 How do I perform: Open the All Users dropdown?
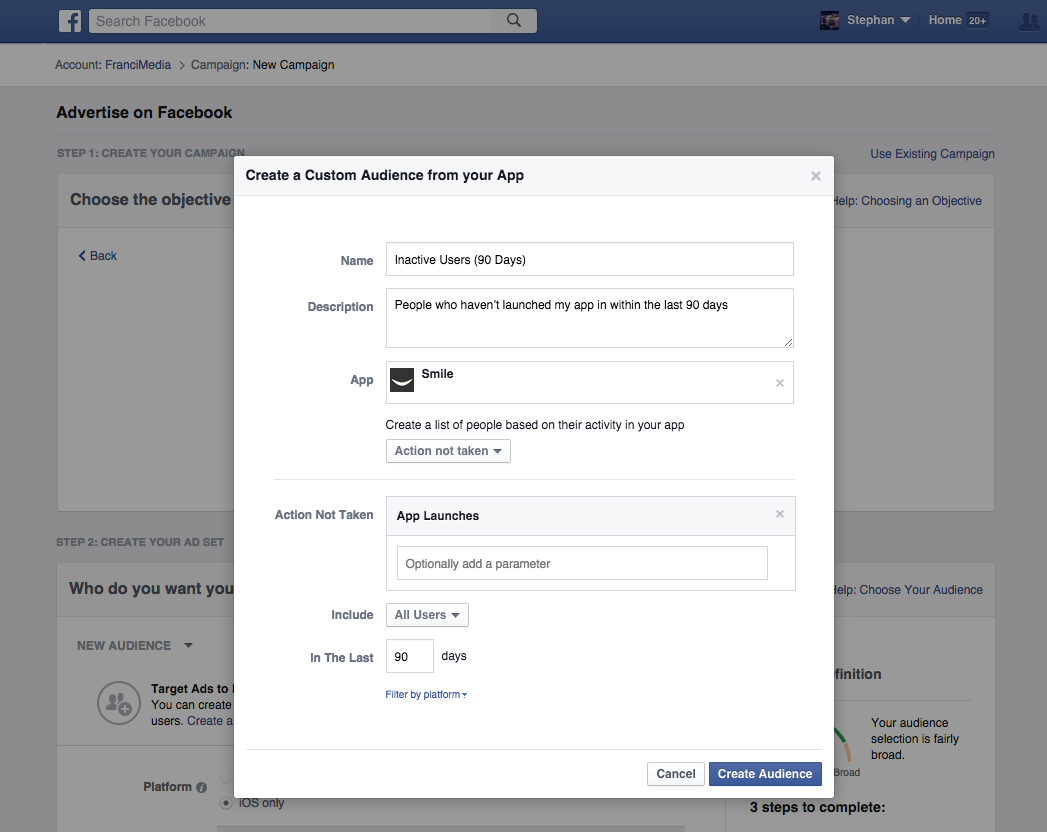pyautogui.click(x=427, y=615)
